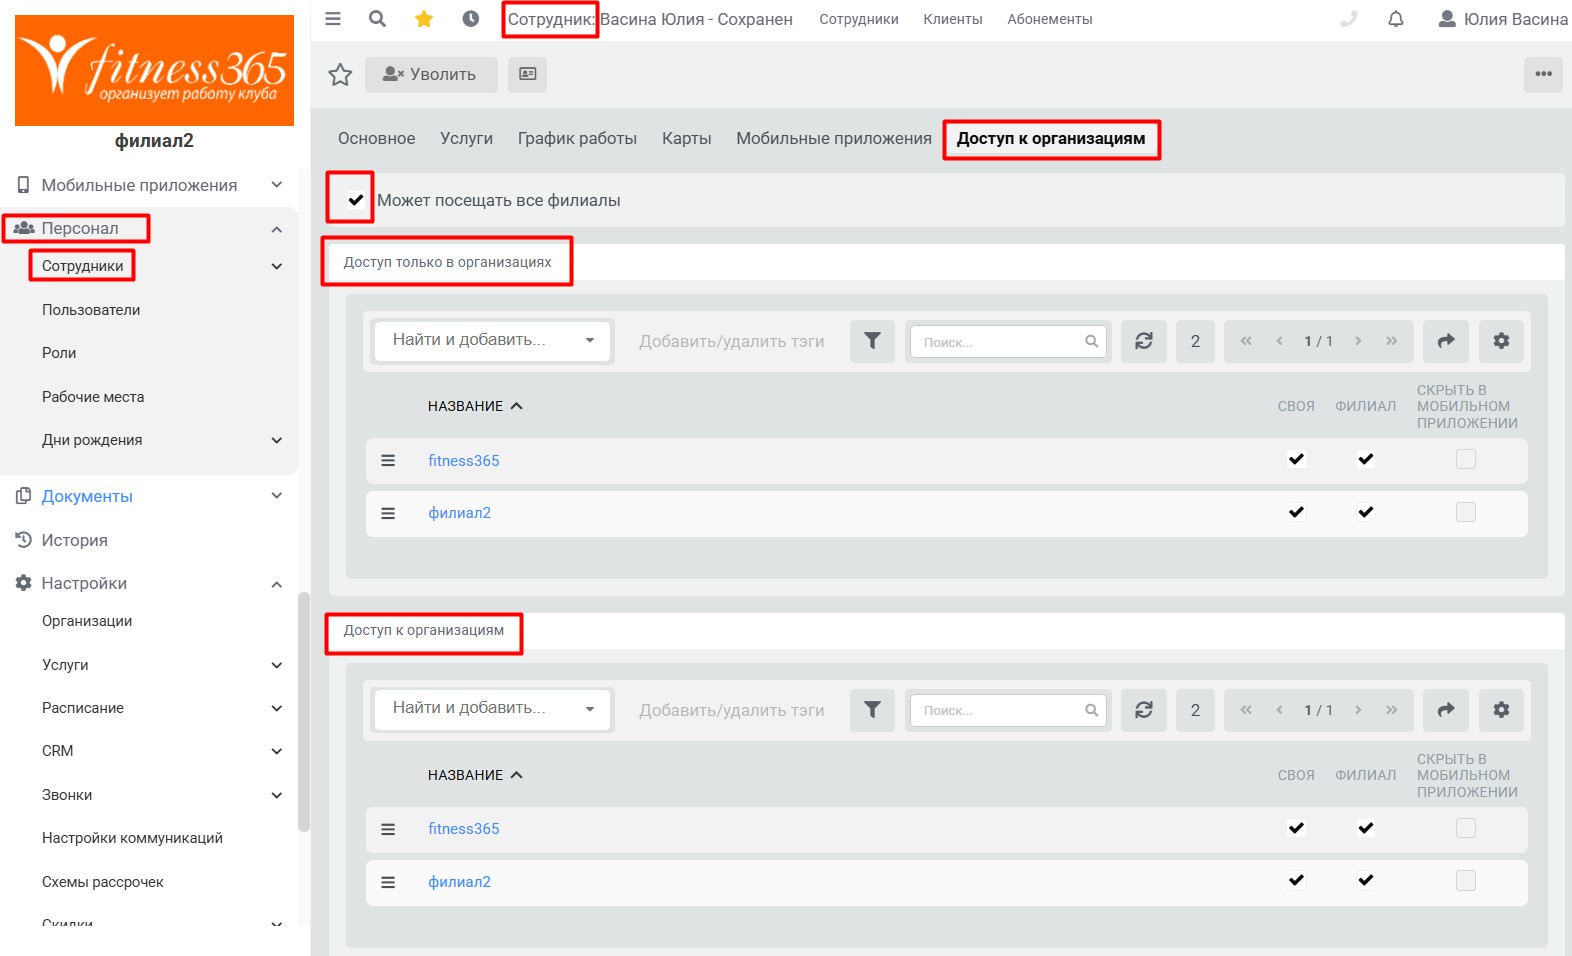Click filter funnel in first organizations table
Viewport: 1572px width, 956px height.
click(x=872, y=341)
